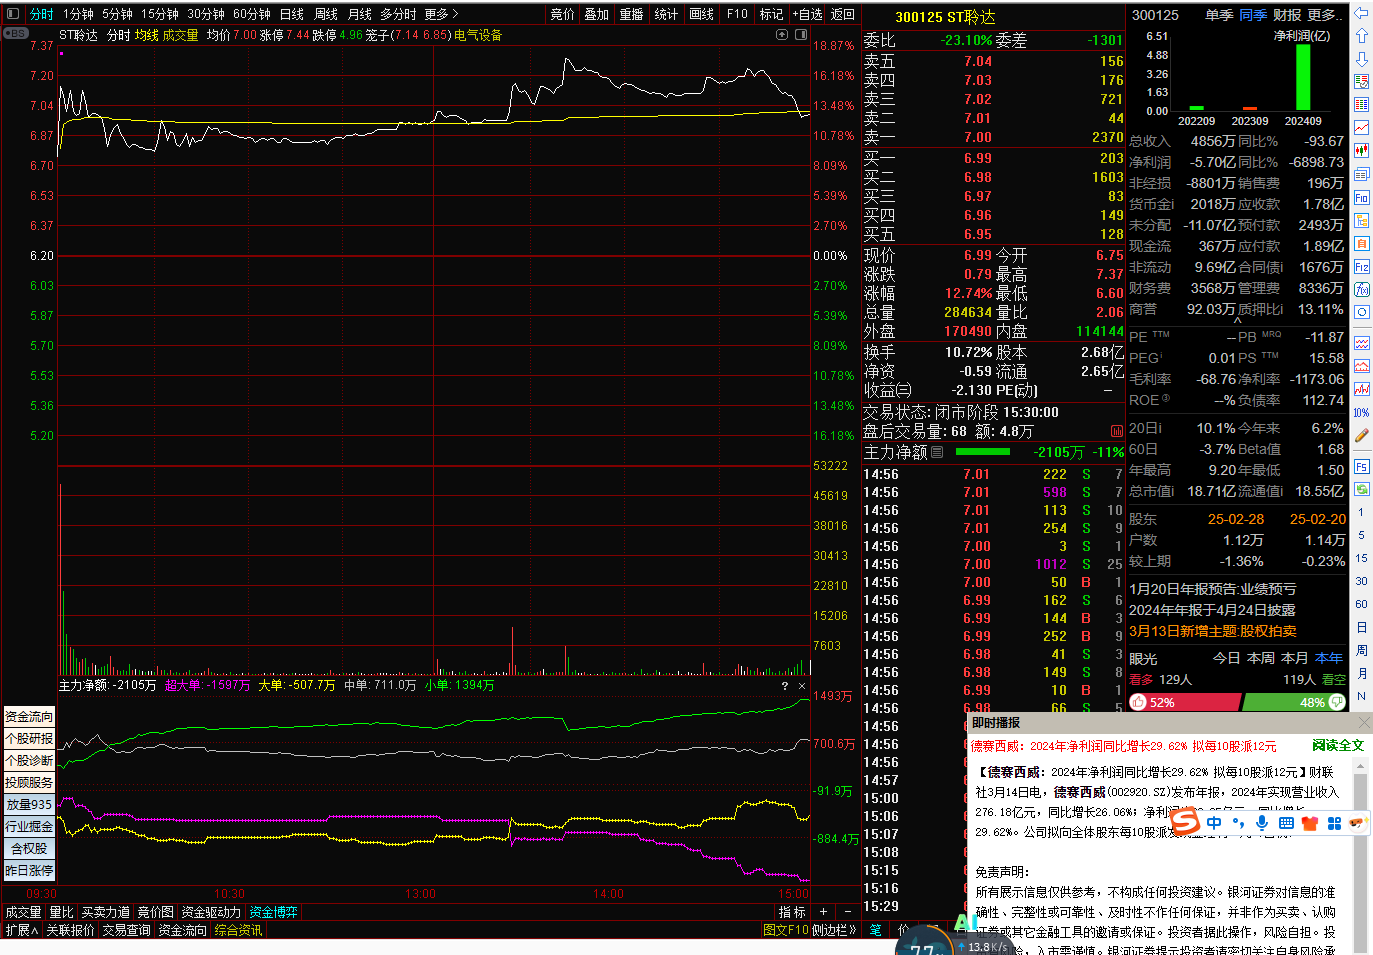Open the red after-hours trading detail icon
The height and width of the screenshot is (955, 1373).
(x=1116, y=432)
